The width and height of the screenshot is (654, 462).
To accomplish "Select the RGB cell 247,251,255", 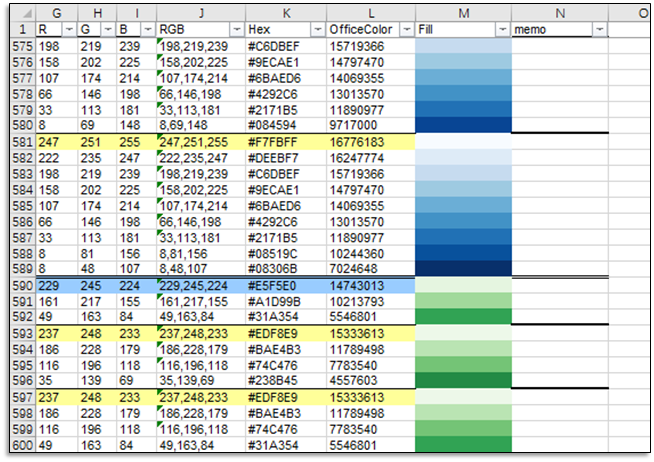I will point(201,142).
